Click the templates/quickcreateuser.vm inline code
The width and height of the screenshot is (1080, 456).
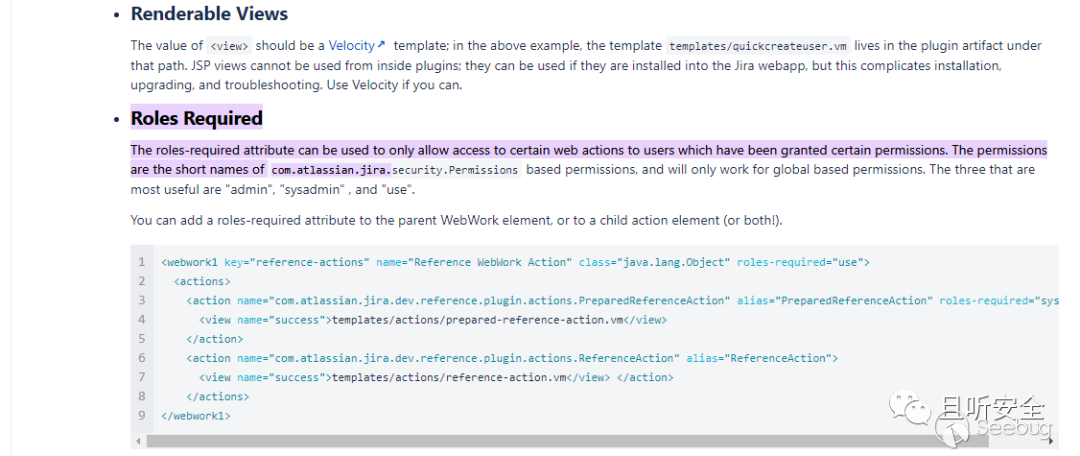pos(758,46)
